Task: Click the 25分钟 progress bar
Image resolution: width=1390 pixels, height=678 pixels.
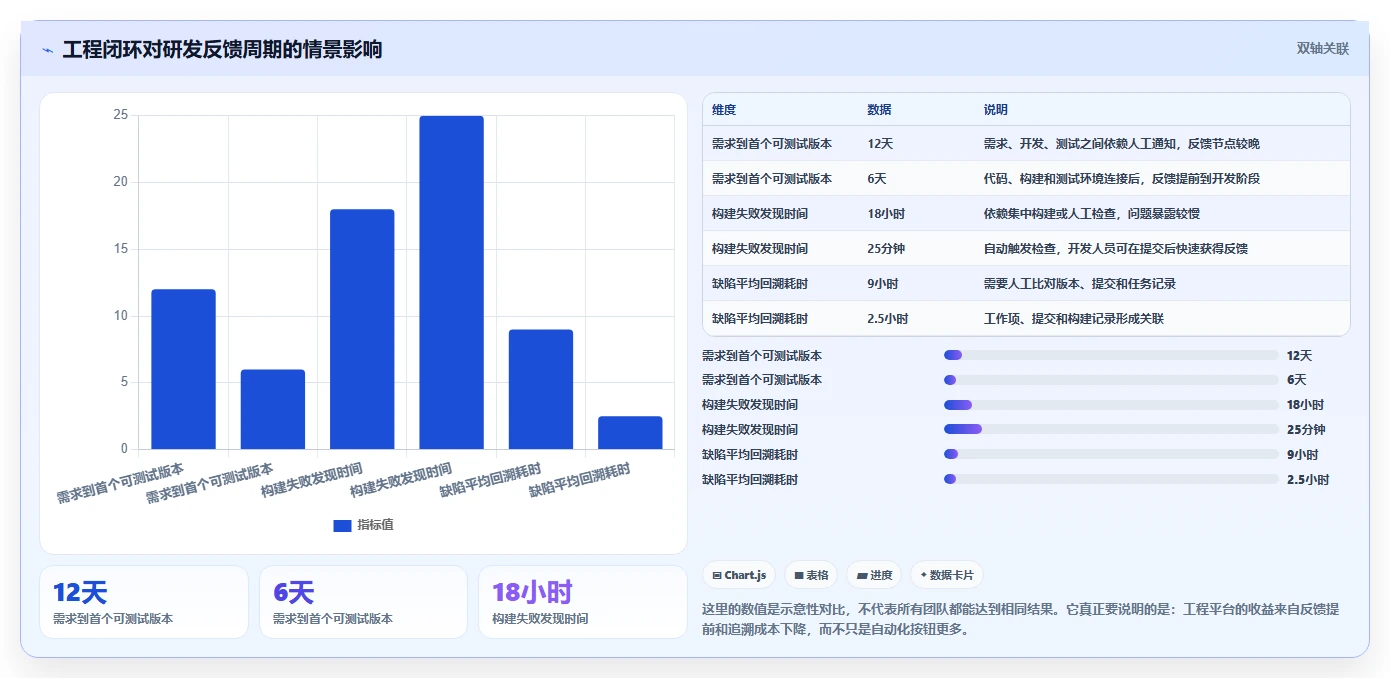Action: (x=1111, y=429)
